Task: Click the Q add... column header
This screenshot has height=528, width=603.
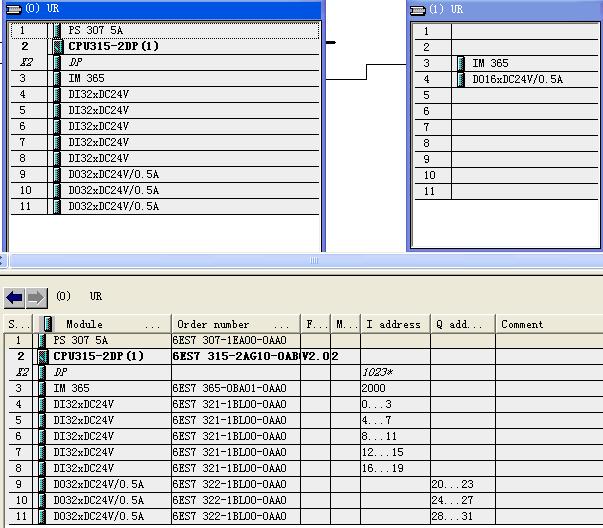Action: click(463, 324)
